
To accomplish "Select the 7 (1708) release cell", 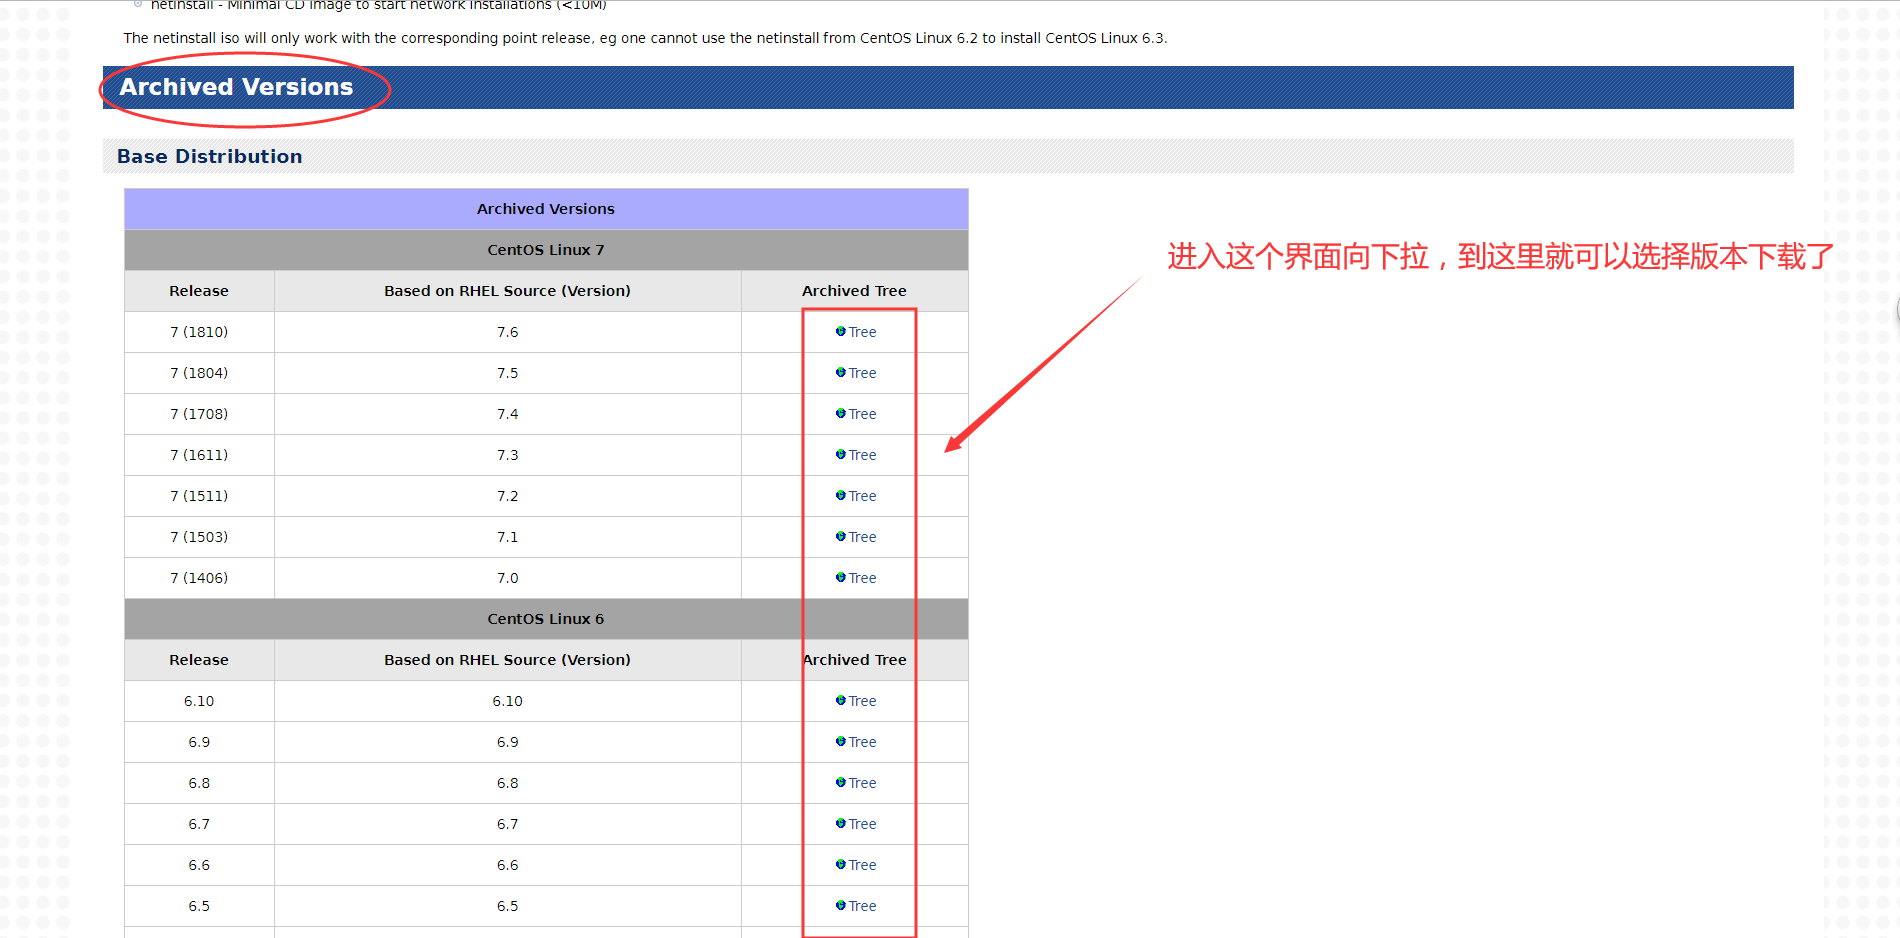I will tap(199, 414).
